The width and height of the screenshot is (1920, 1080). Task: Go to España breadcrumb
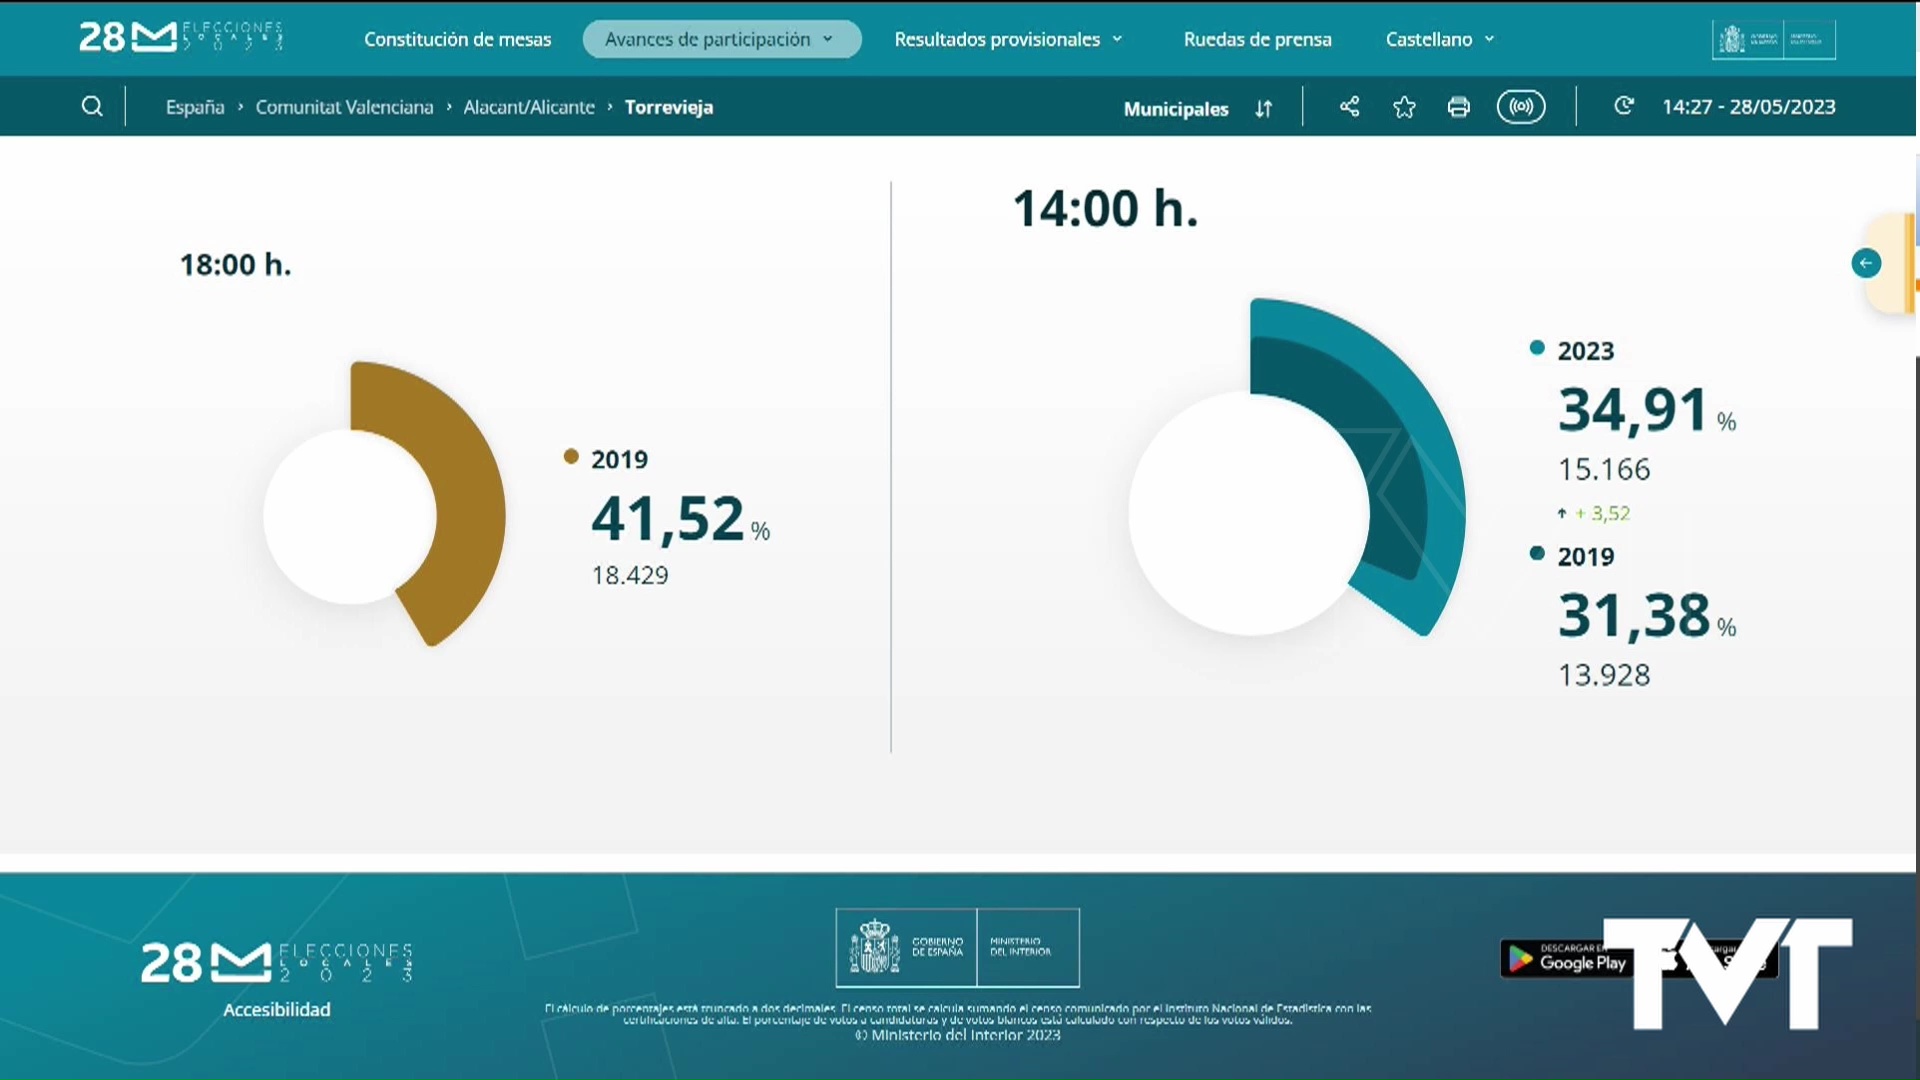pos(195,107)
